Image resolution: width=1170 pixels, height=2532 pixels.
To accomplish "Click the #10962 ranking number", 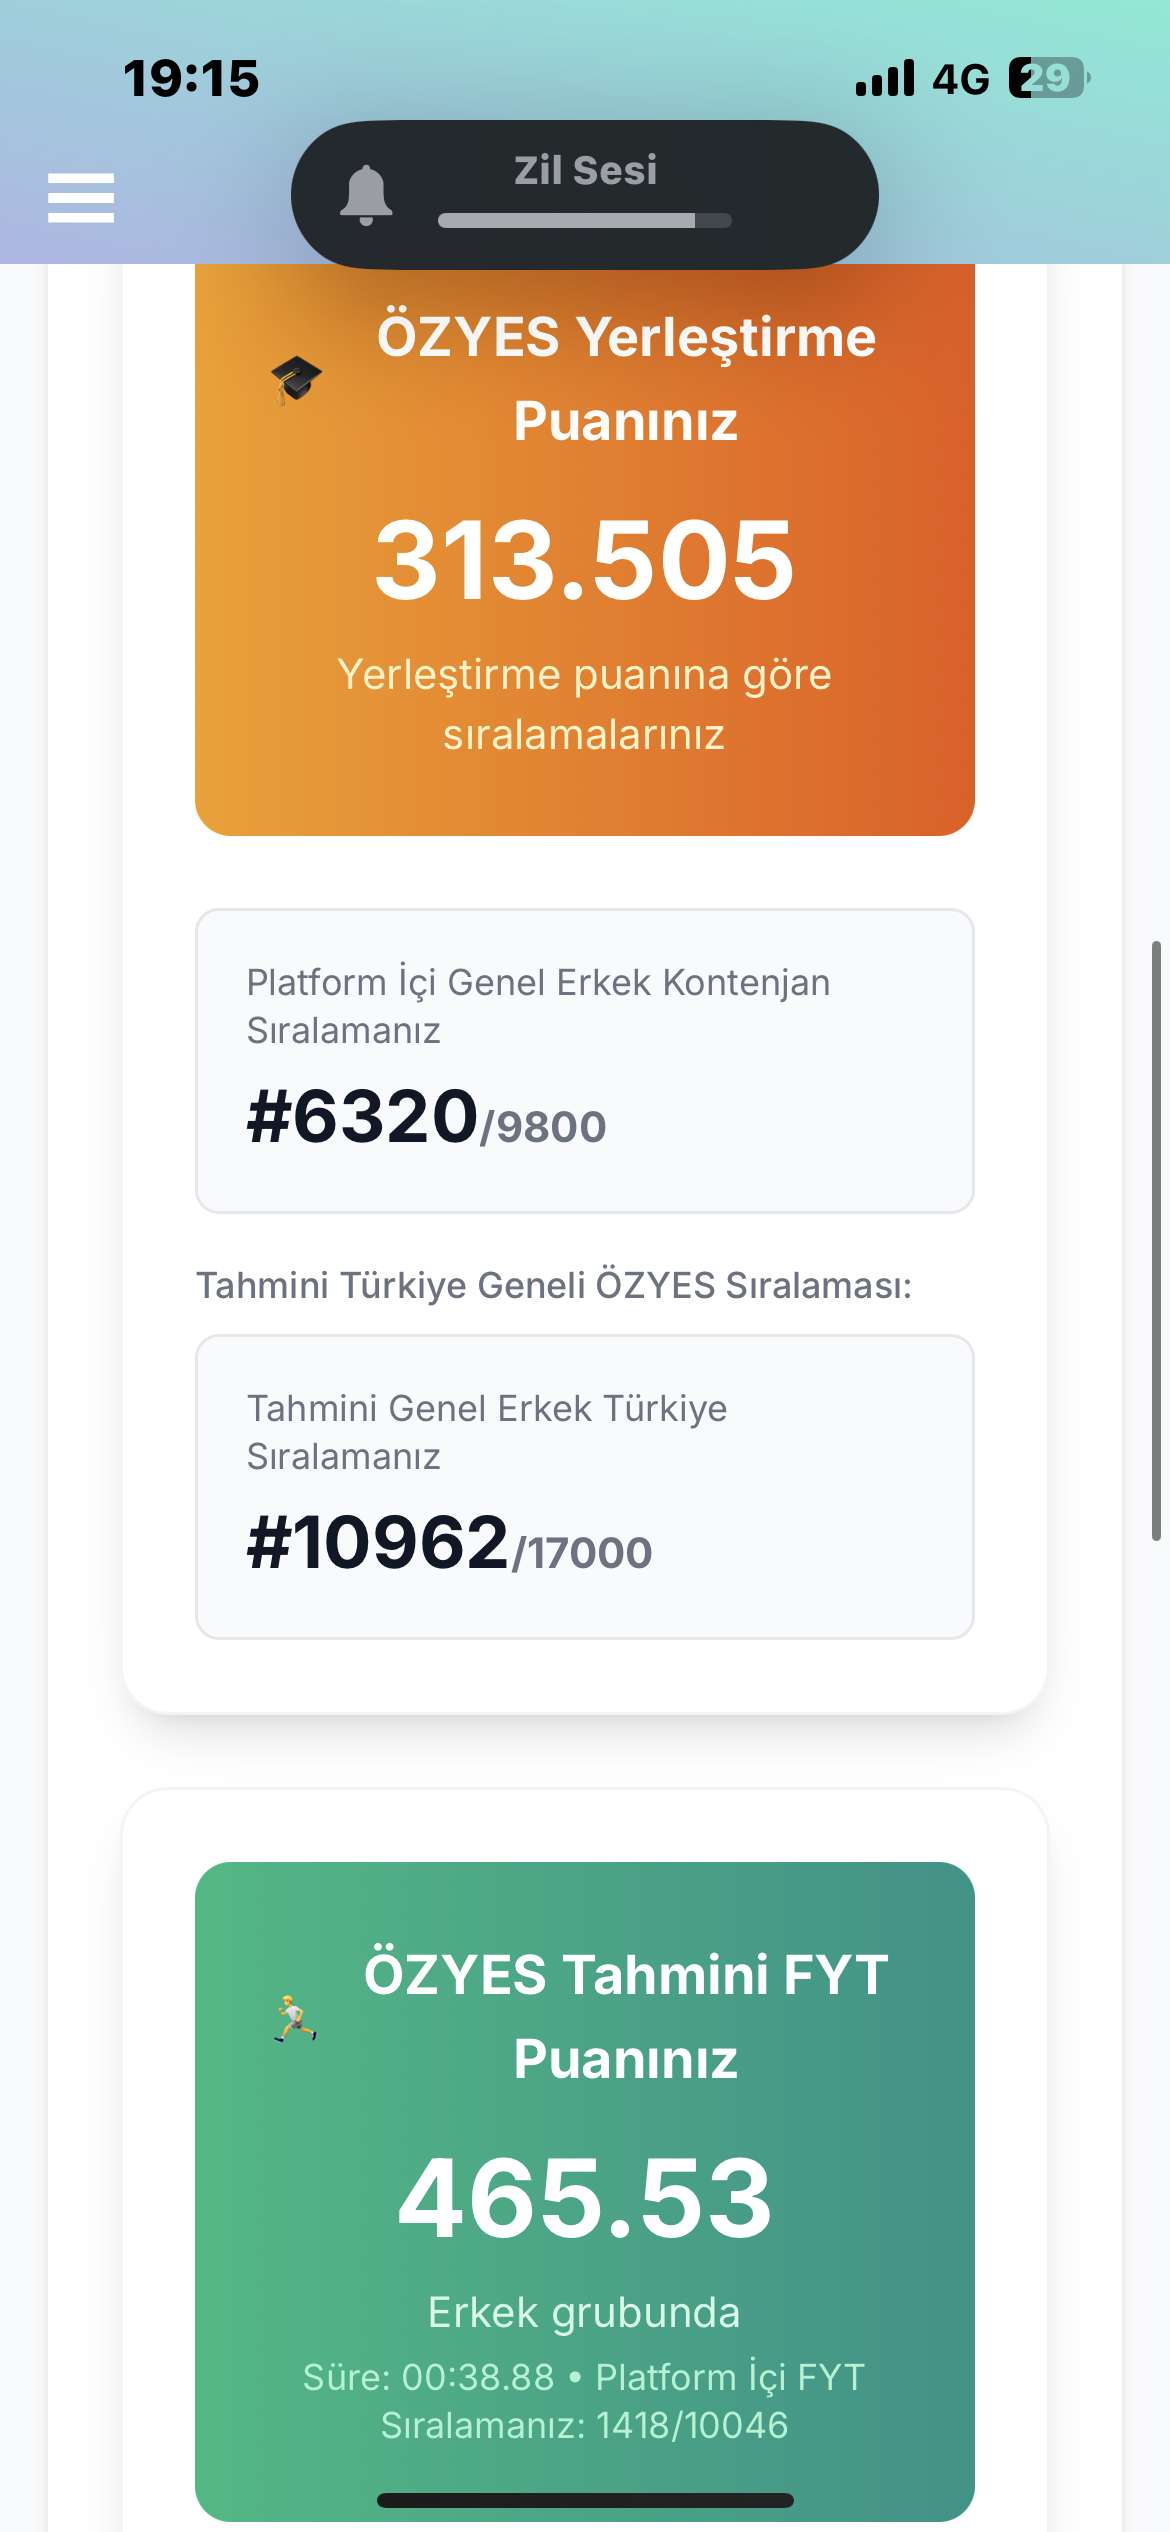I will [x=379, y=1543].
